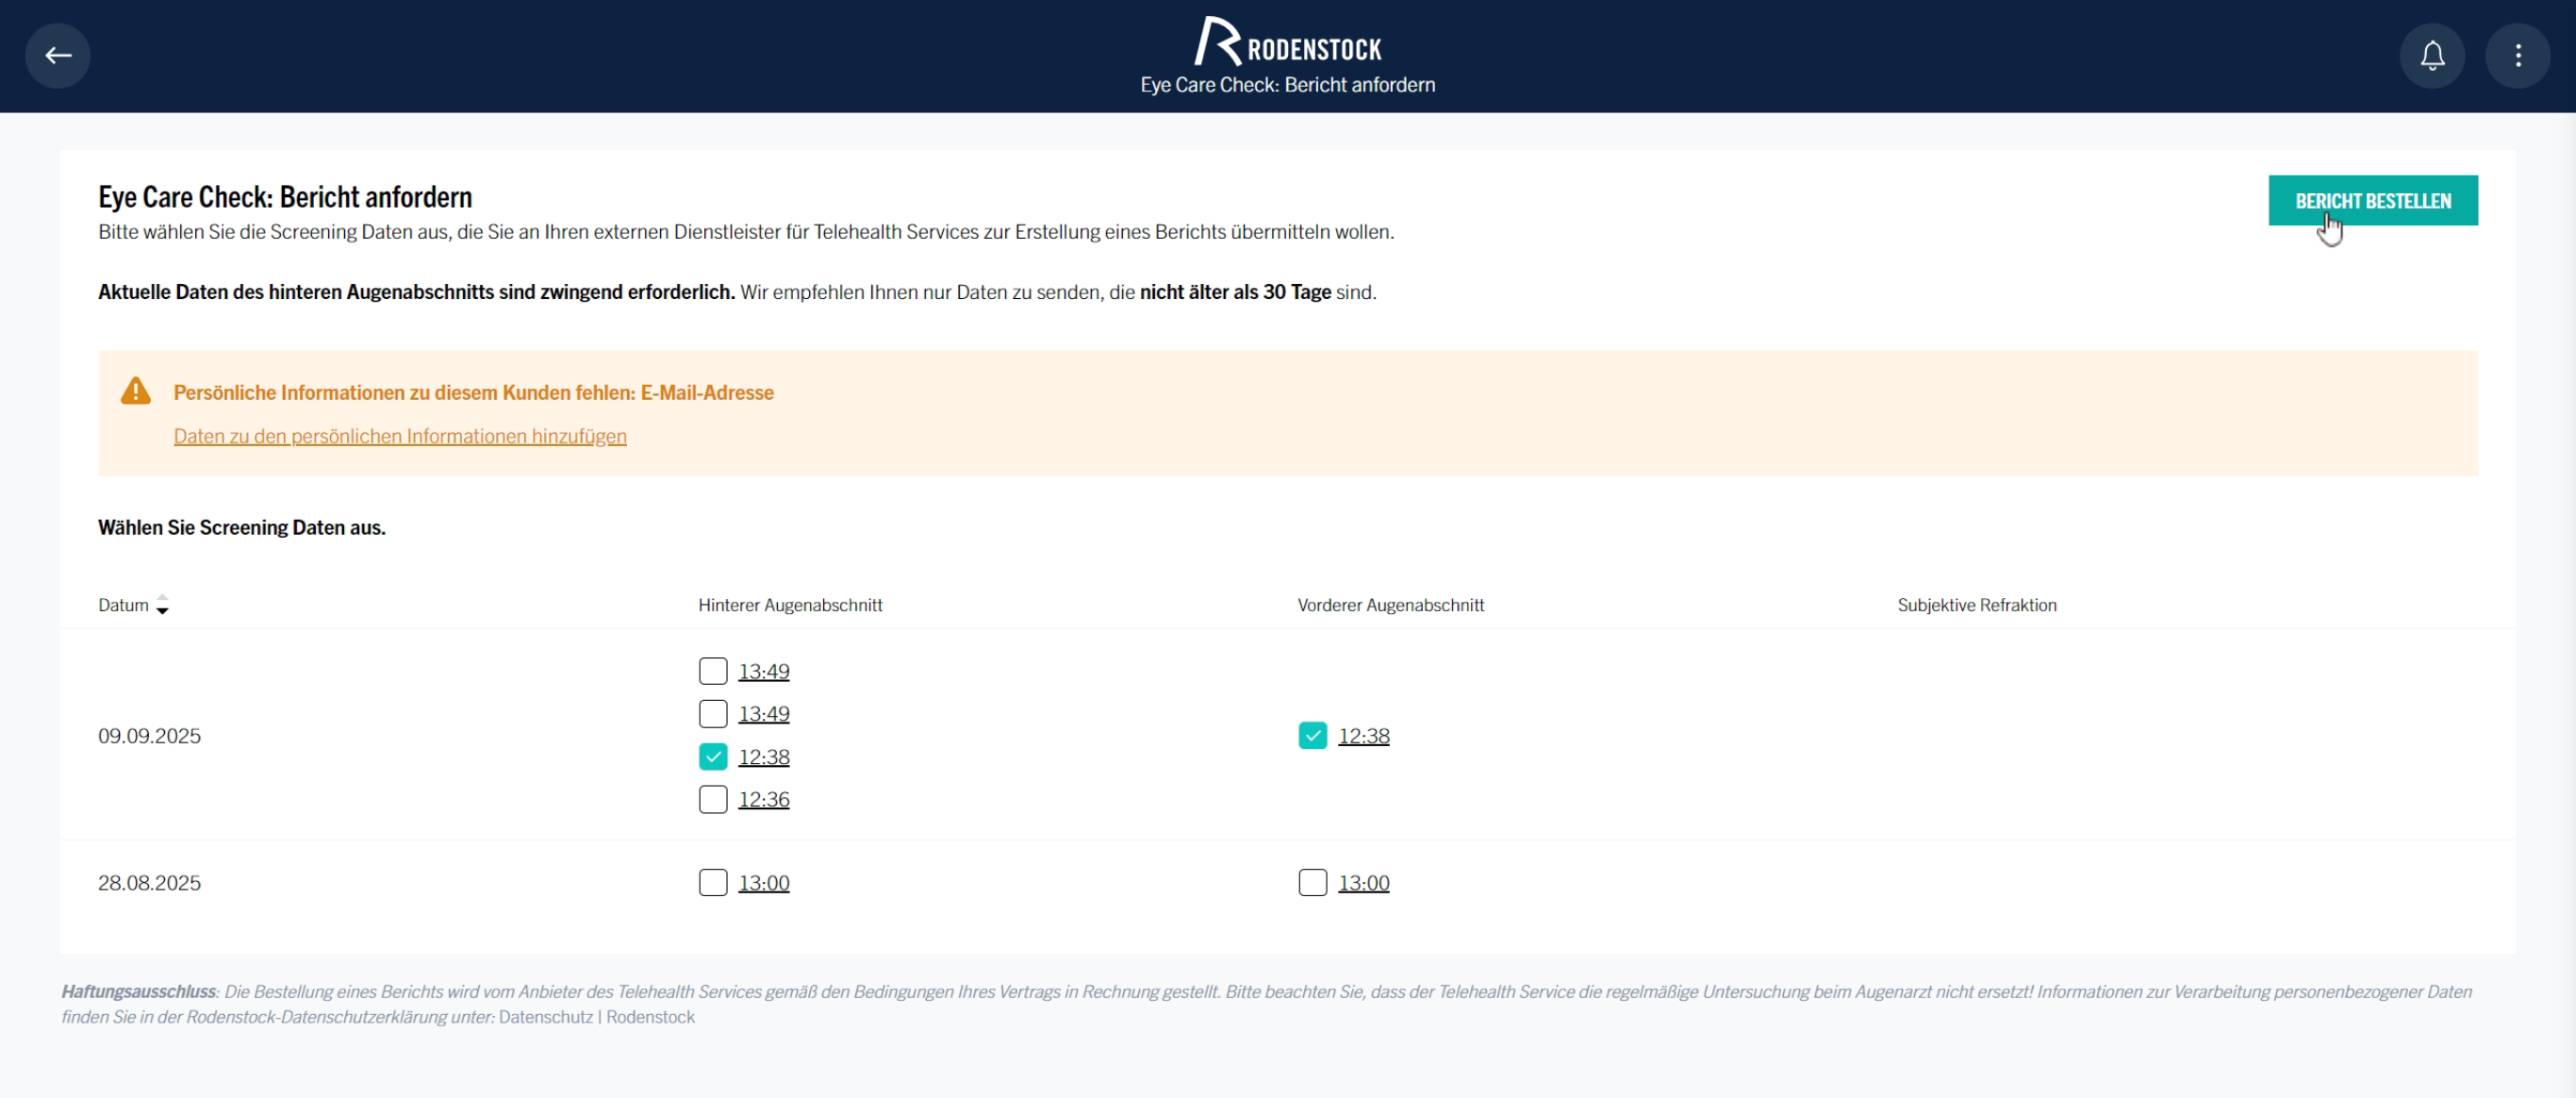Sort table by Datum arrows
Image resolution: width=2576 pixels, height=1098 pixels.
162,604
